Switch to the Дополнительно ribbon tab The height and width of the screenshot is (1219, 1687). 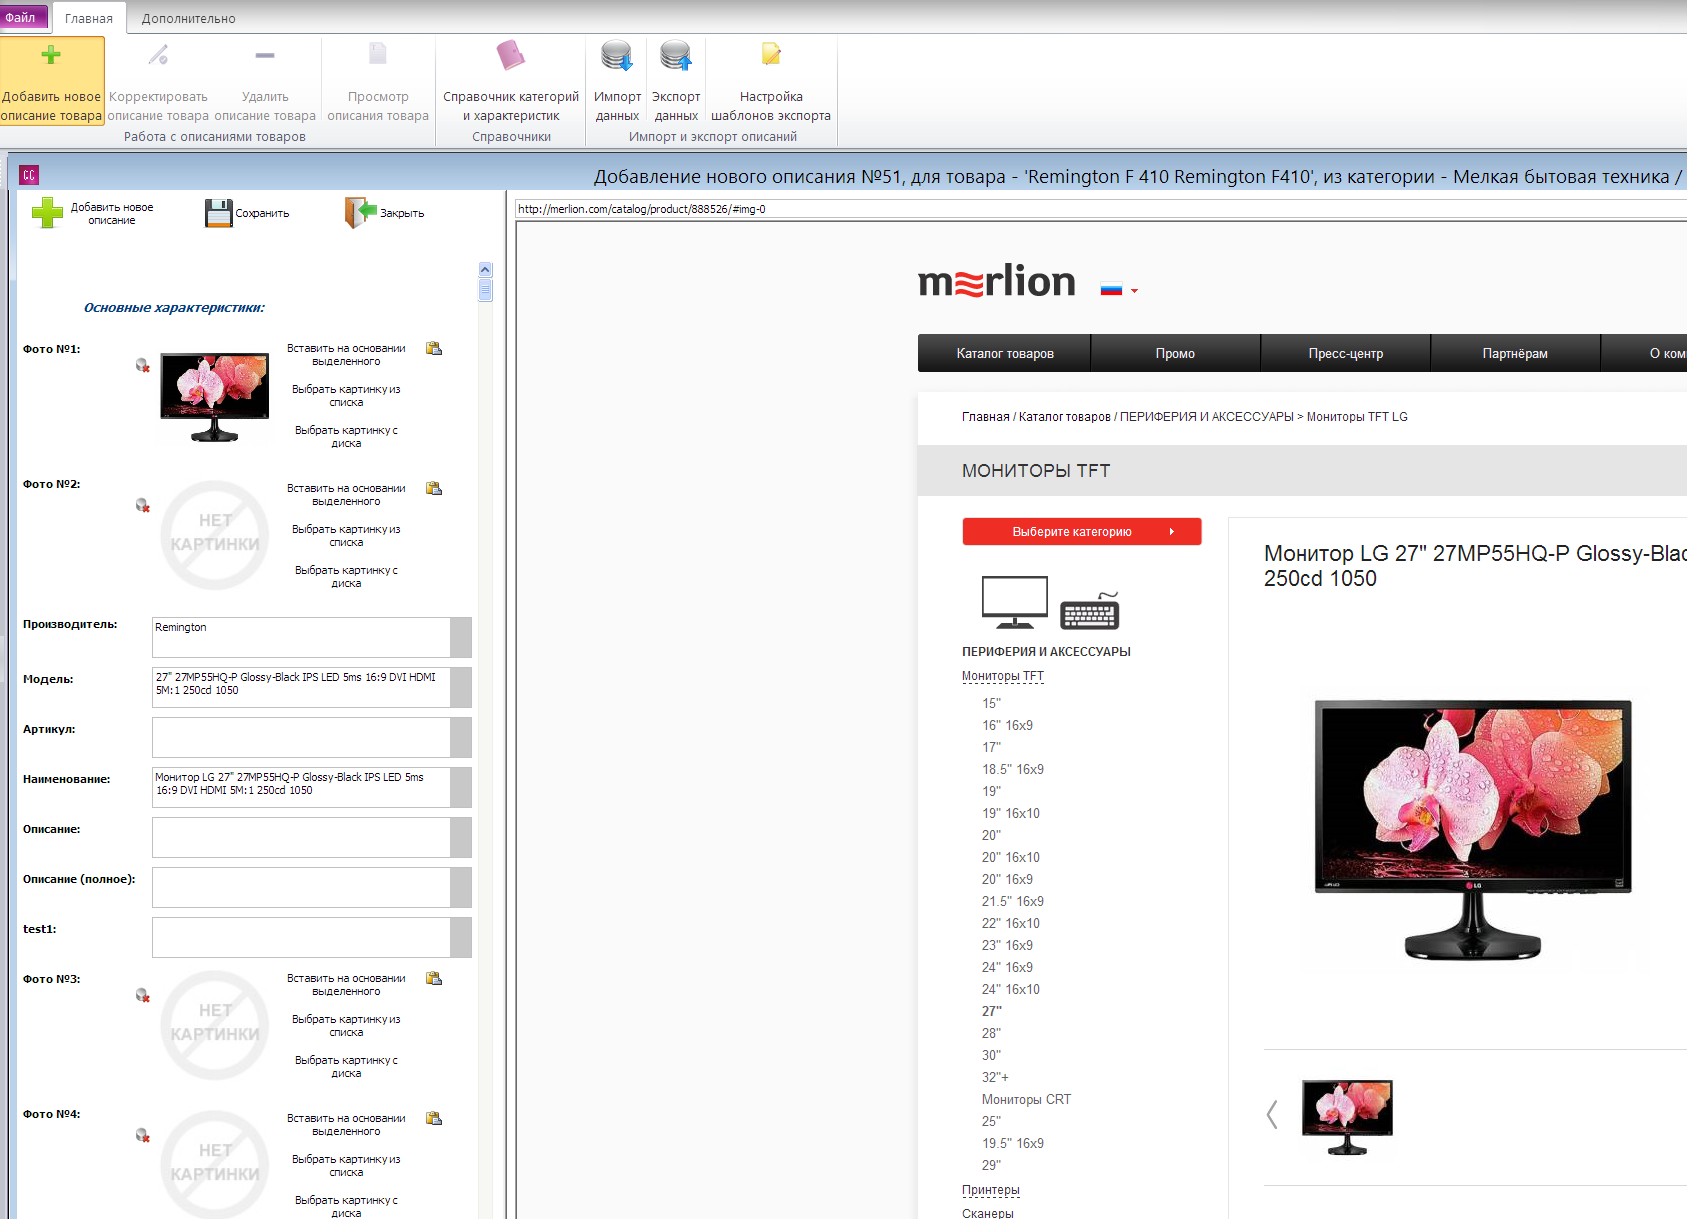pyautogui.click(x=189, y=18)
